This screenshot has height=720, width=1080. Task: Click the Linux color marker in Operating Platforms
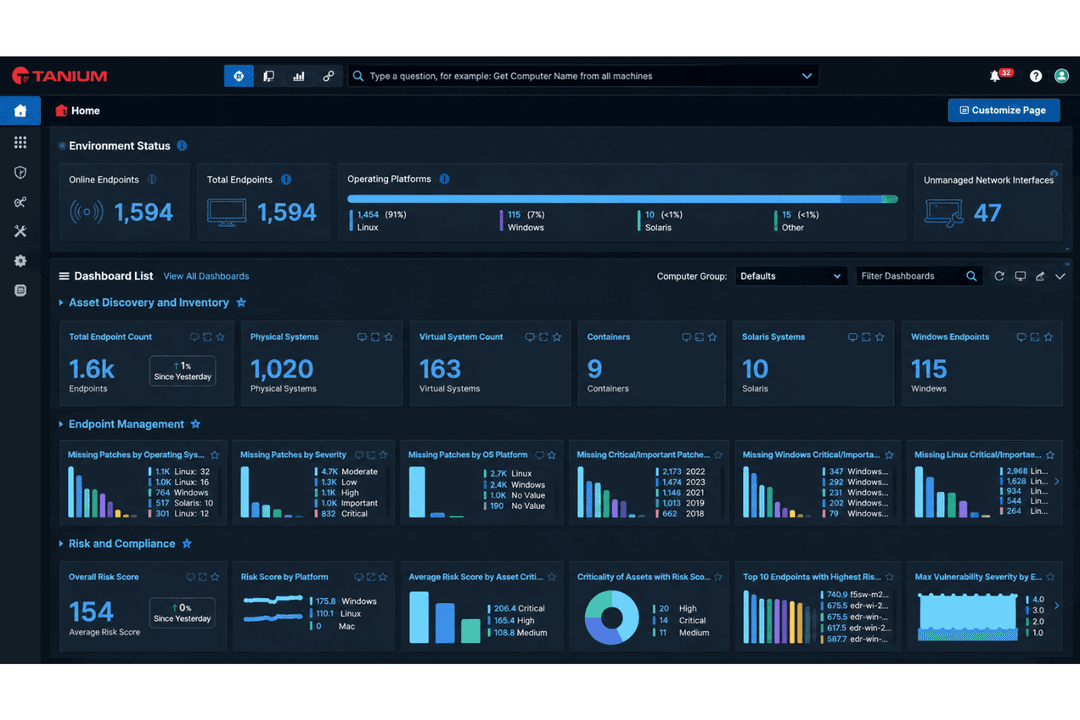pos(351,220)
